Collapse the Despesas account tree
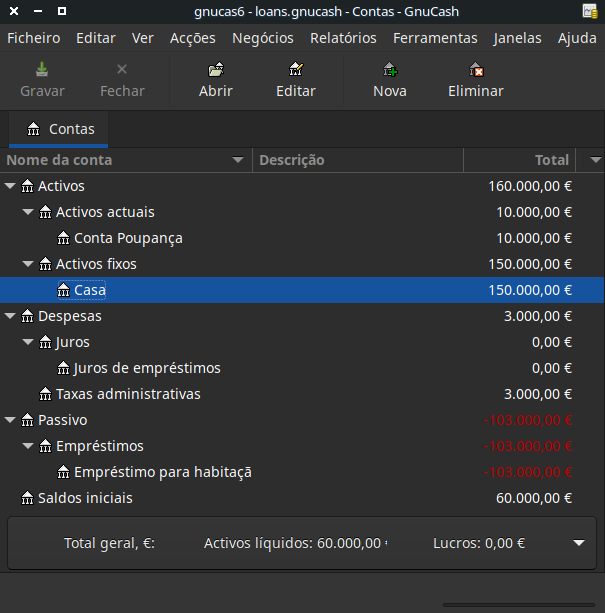Image resolution: width=605 pixels, height=613 pixels. pos(10,316)
